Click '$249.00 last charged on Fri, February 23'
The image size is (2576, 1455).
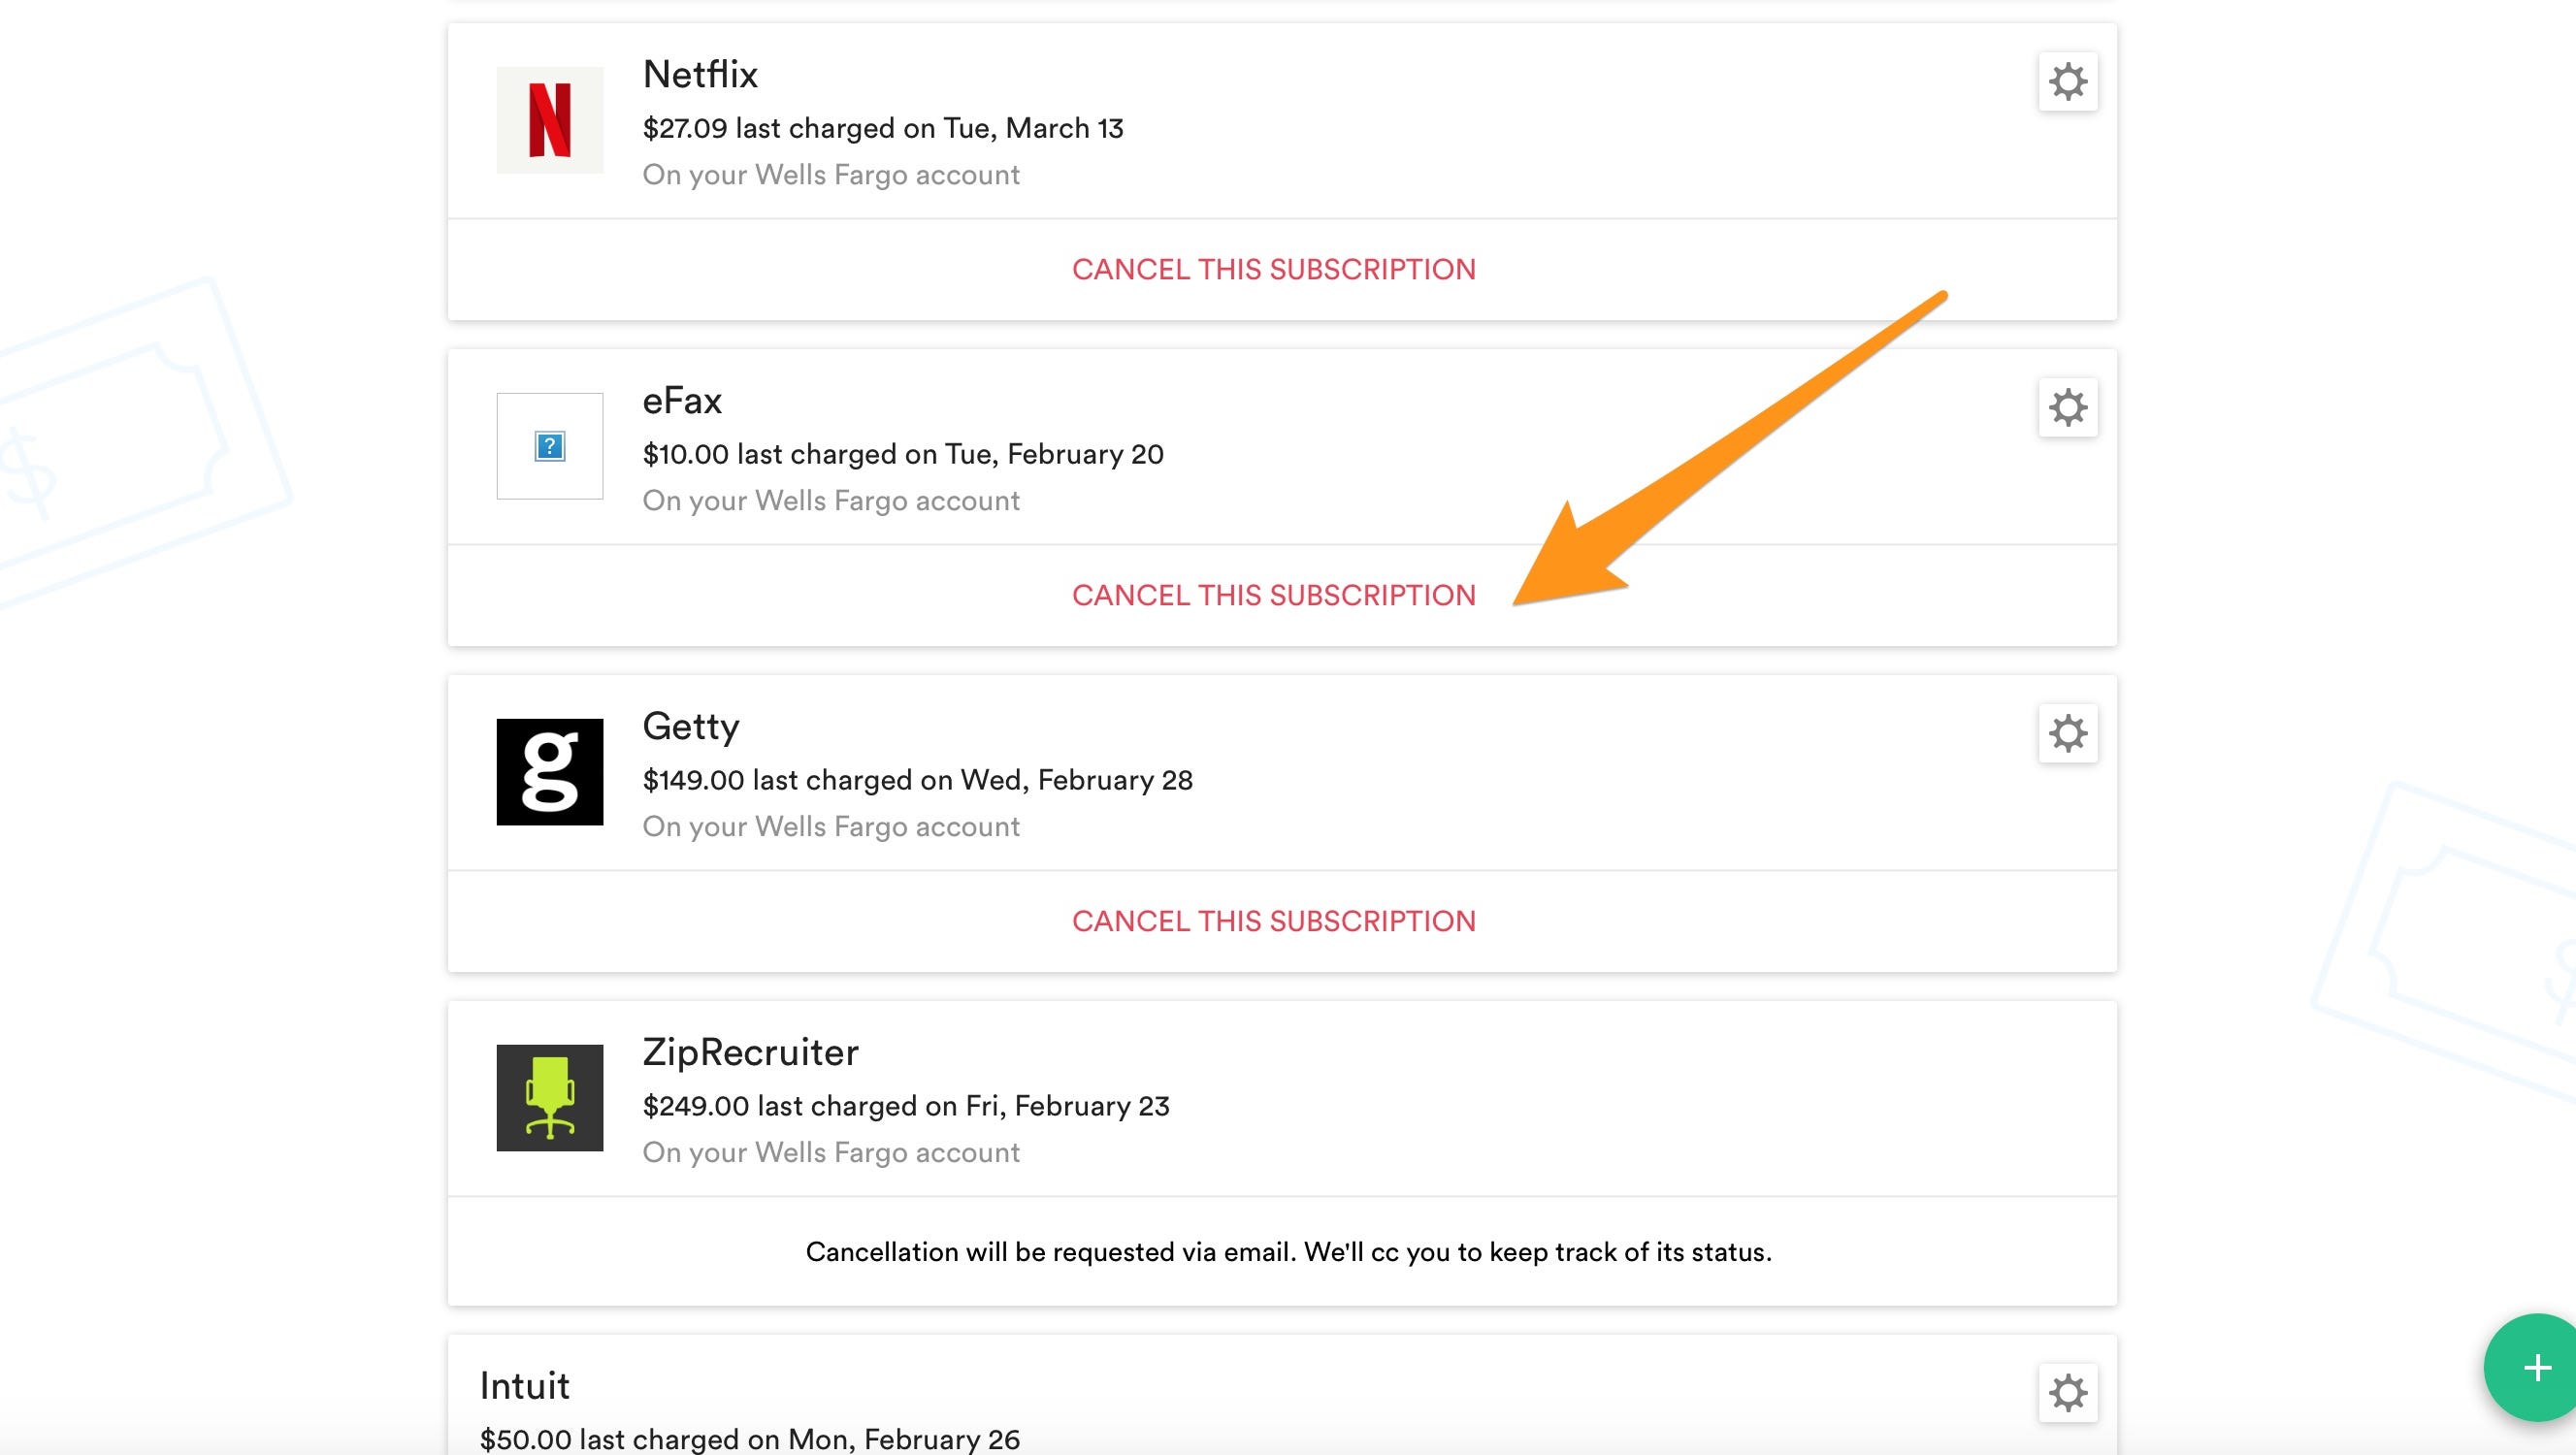coord(906,1106)
